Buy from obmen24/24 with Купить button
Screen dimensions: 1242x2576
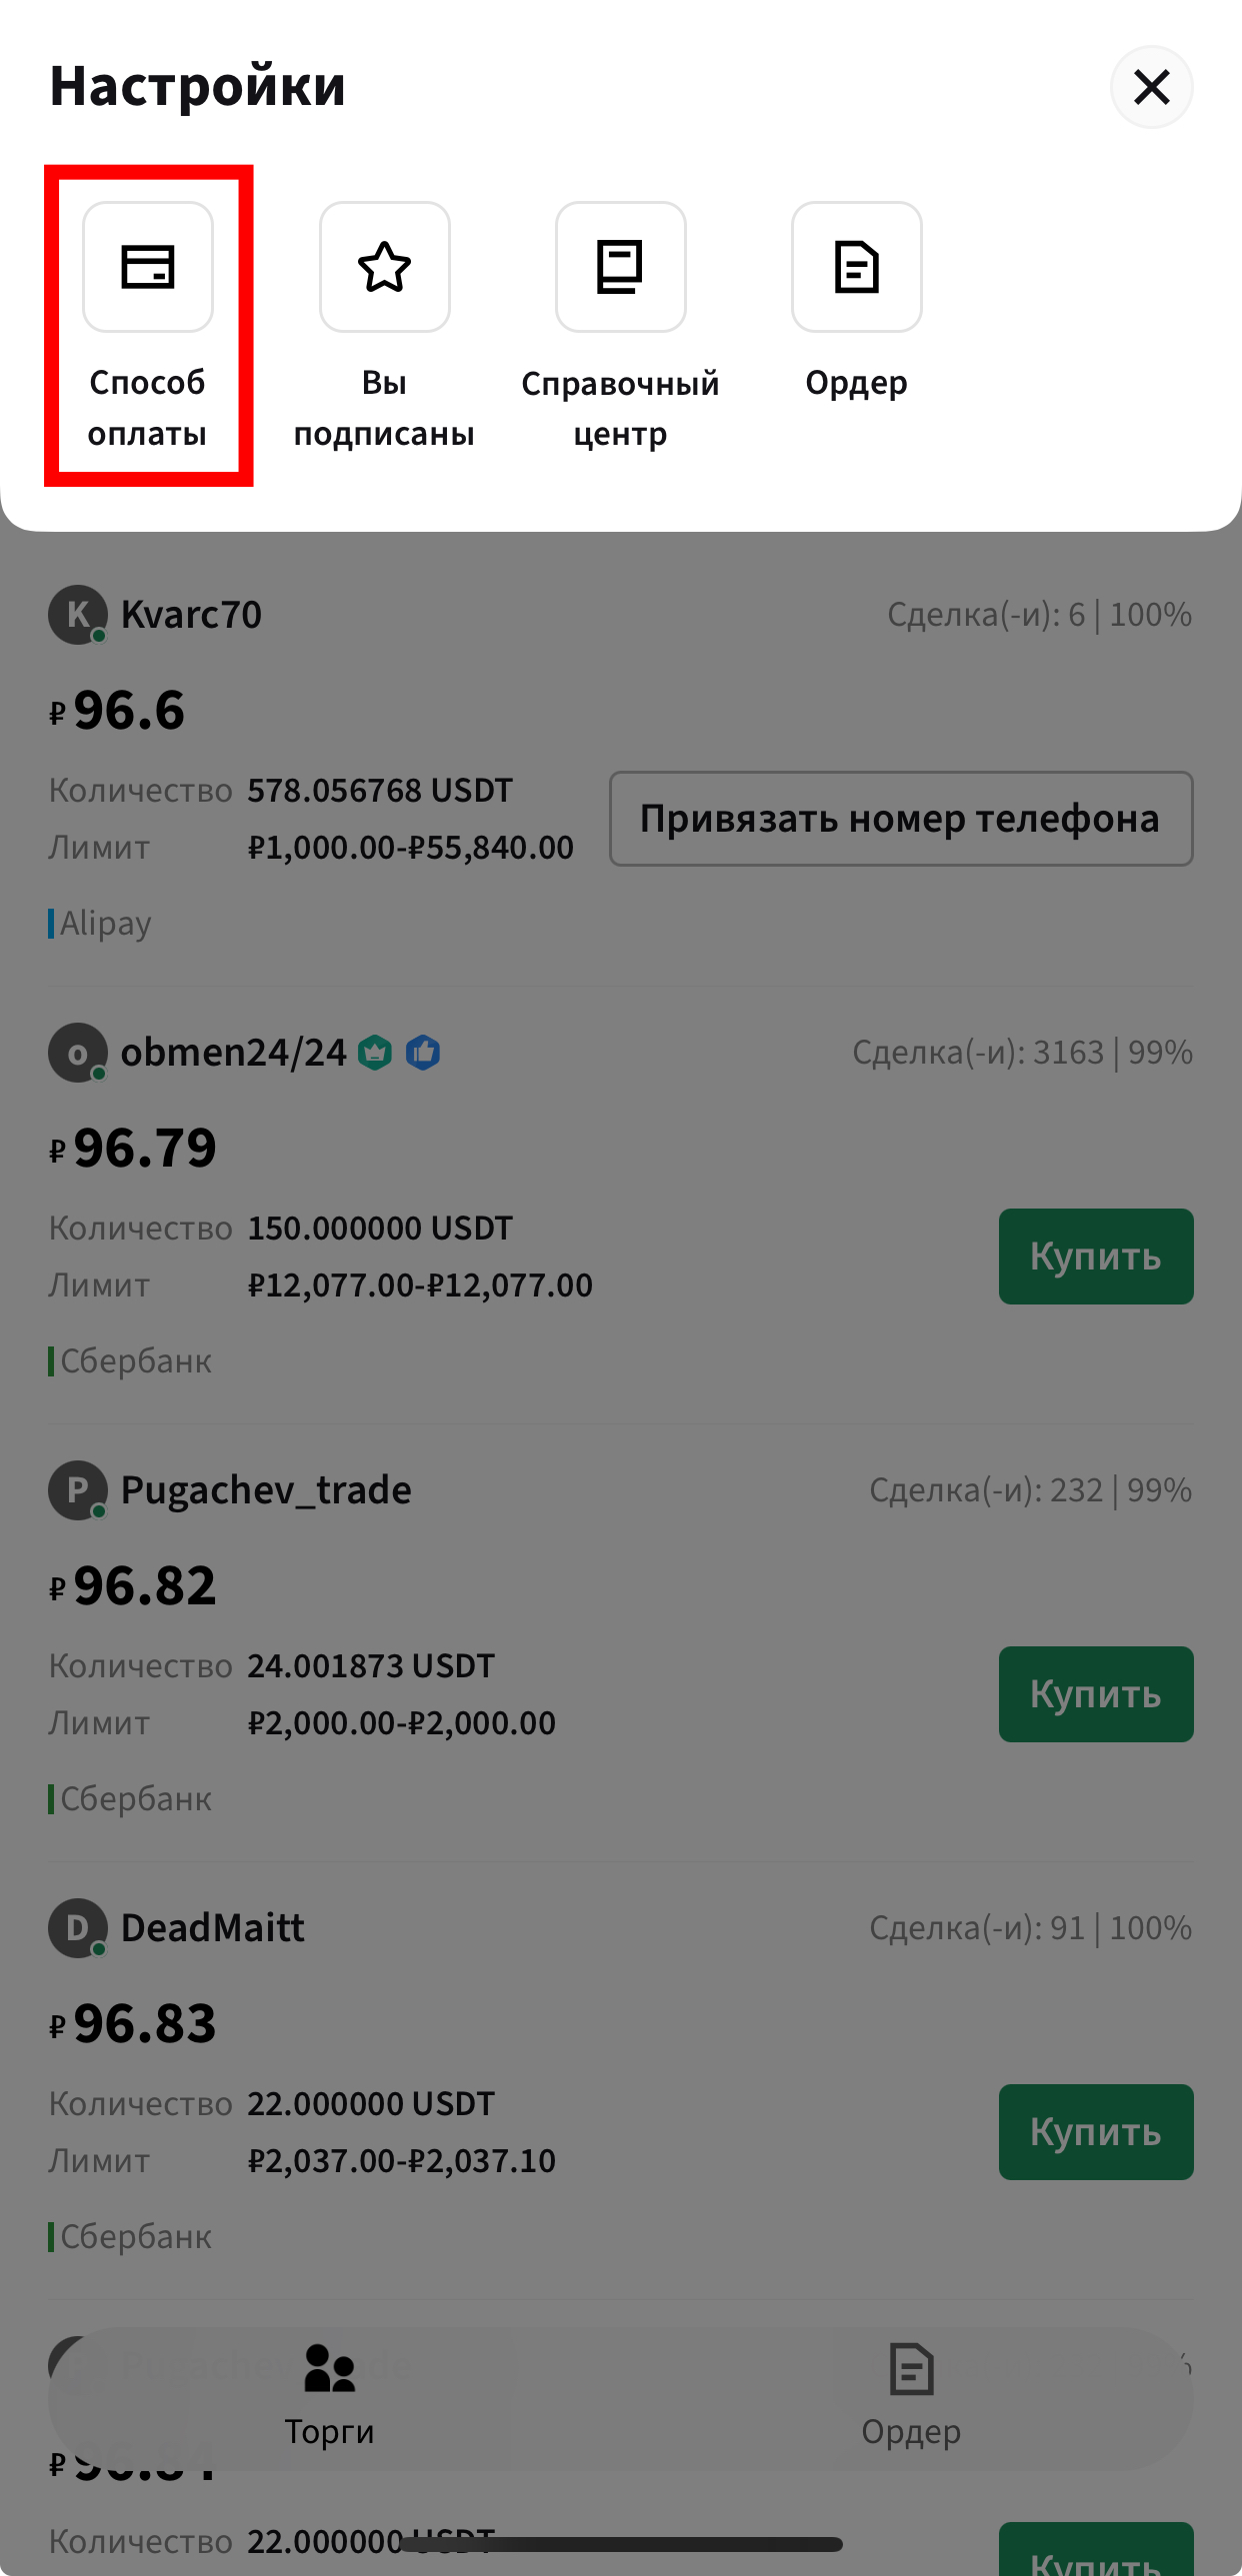pos(1095,1256)
